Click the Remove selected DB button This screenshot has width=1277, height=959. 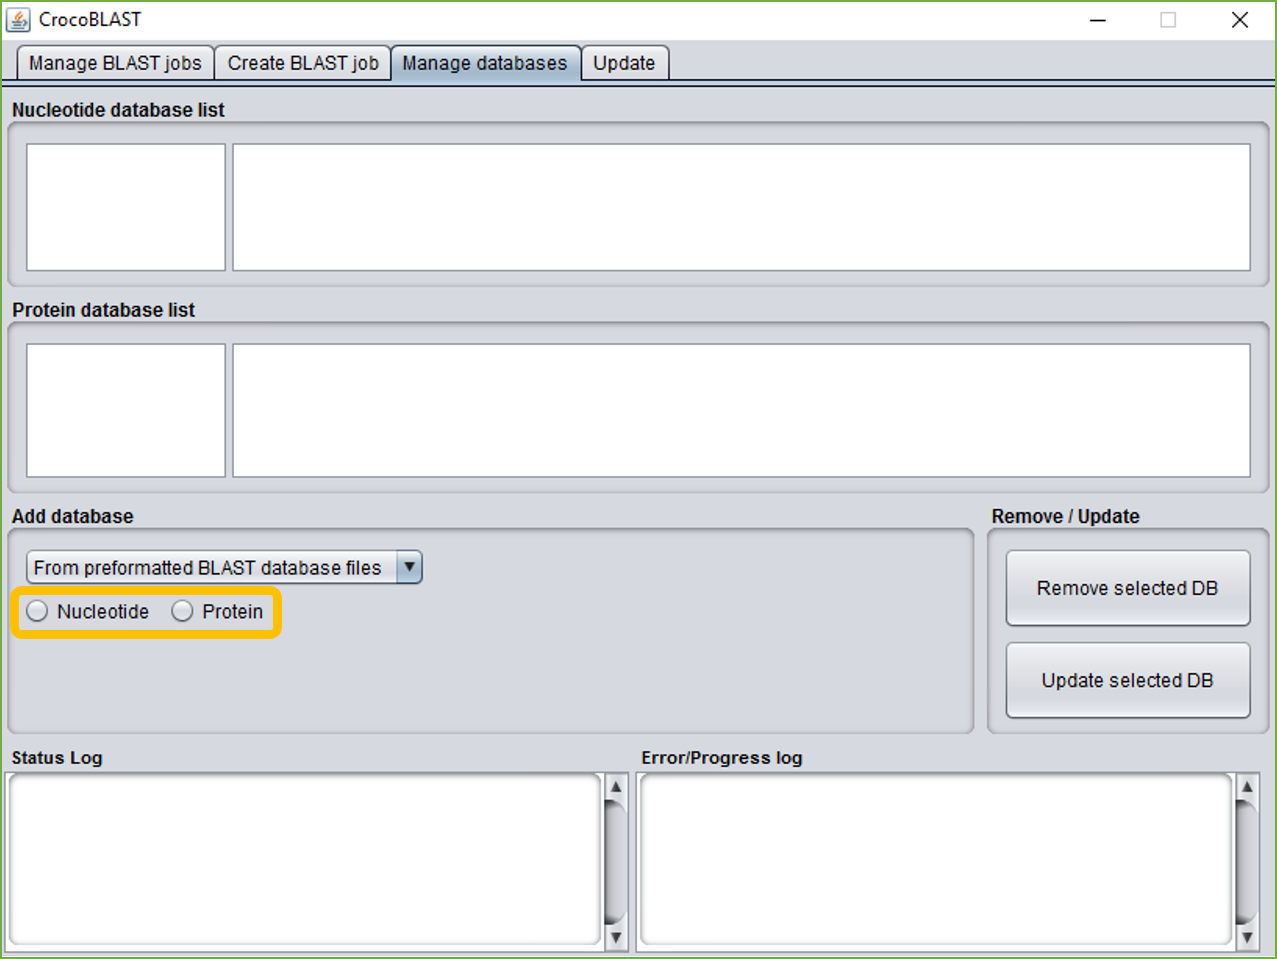click(x=1127, y=588)
